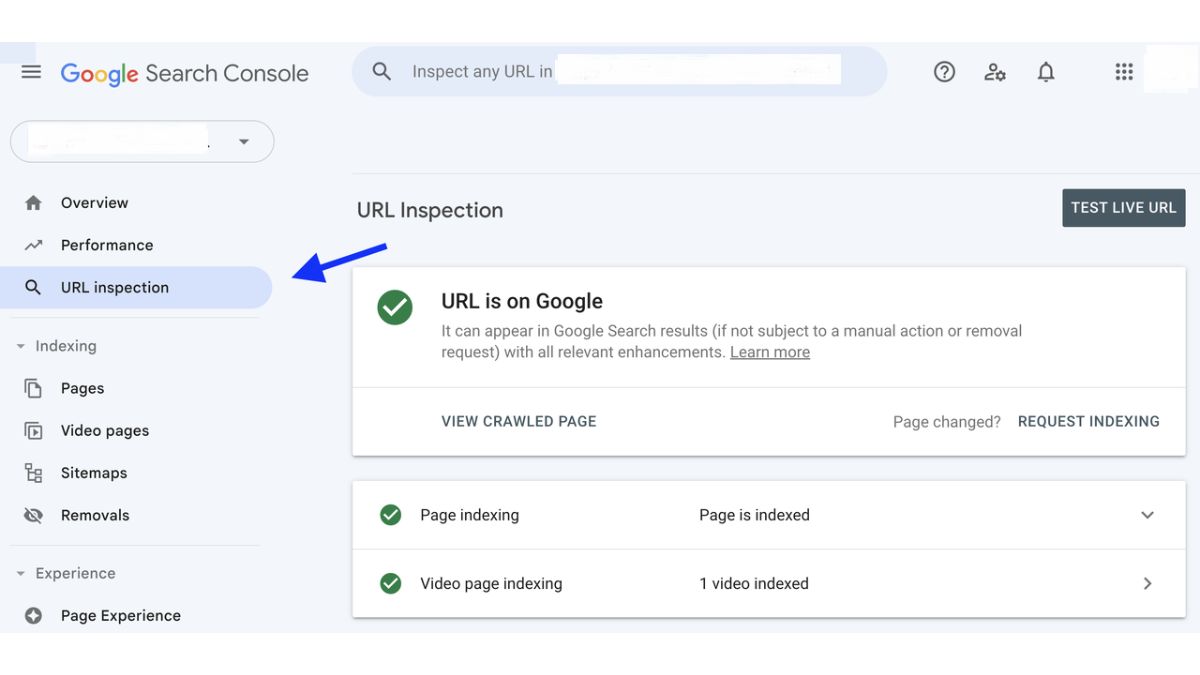
Task: Click the 'URL is on Google' heading
Action: point(522,301)
